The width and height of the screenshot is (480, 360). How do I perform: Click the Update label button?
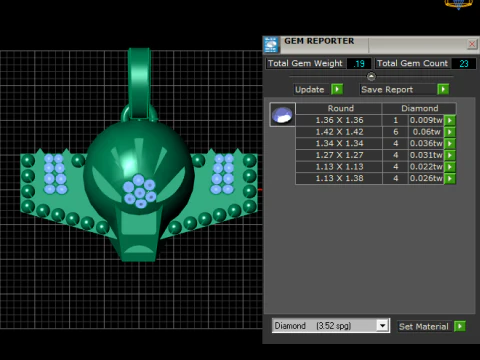(310, 90)
